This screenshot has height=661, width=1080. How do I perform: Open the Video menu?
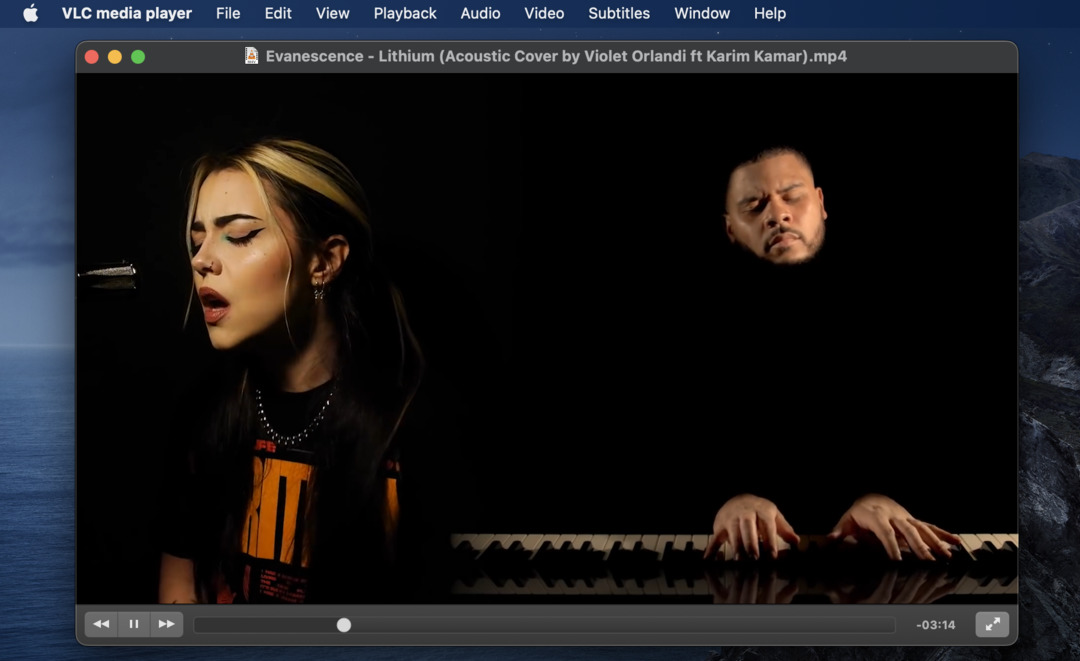tap(544, 13)
